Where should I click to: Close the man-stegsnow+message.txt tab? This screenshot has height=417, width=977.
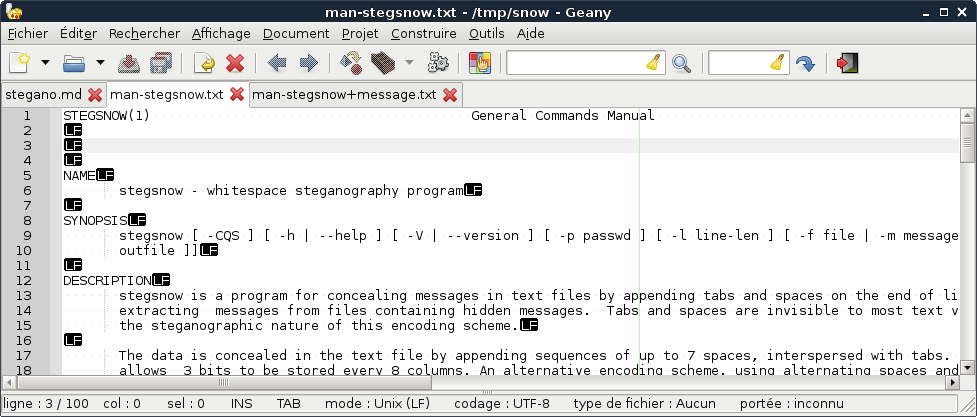tap(450, 95)
